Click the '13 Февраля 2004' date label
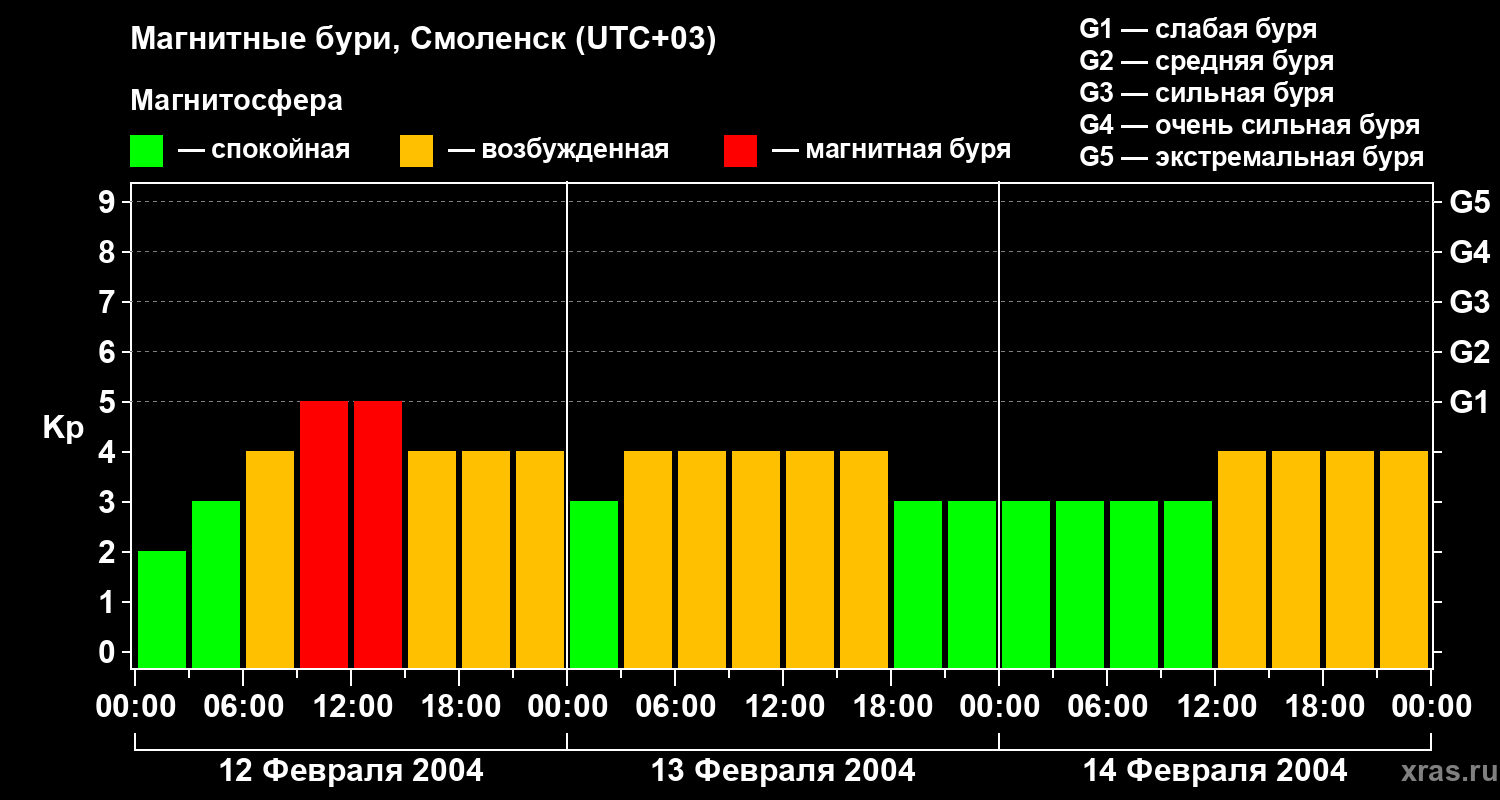This screenshot has width=1500, height=800. pyautogui.click(x=783, y=770)
